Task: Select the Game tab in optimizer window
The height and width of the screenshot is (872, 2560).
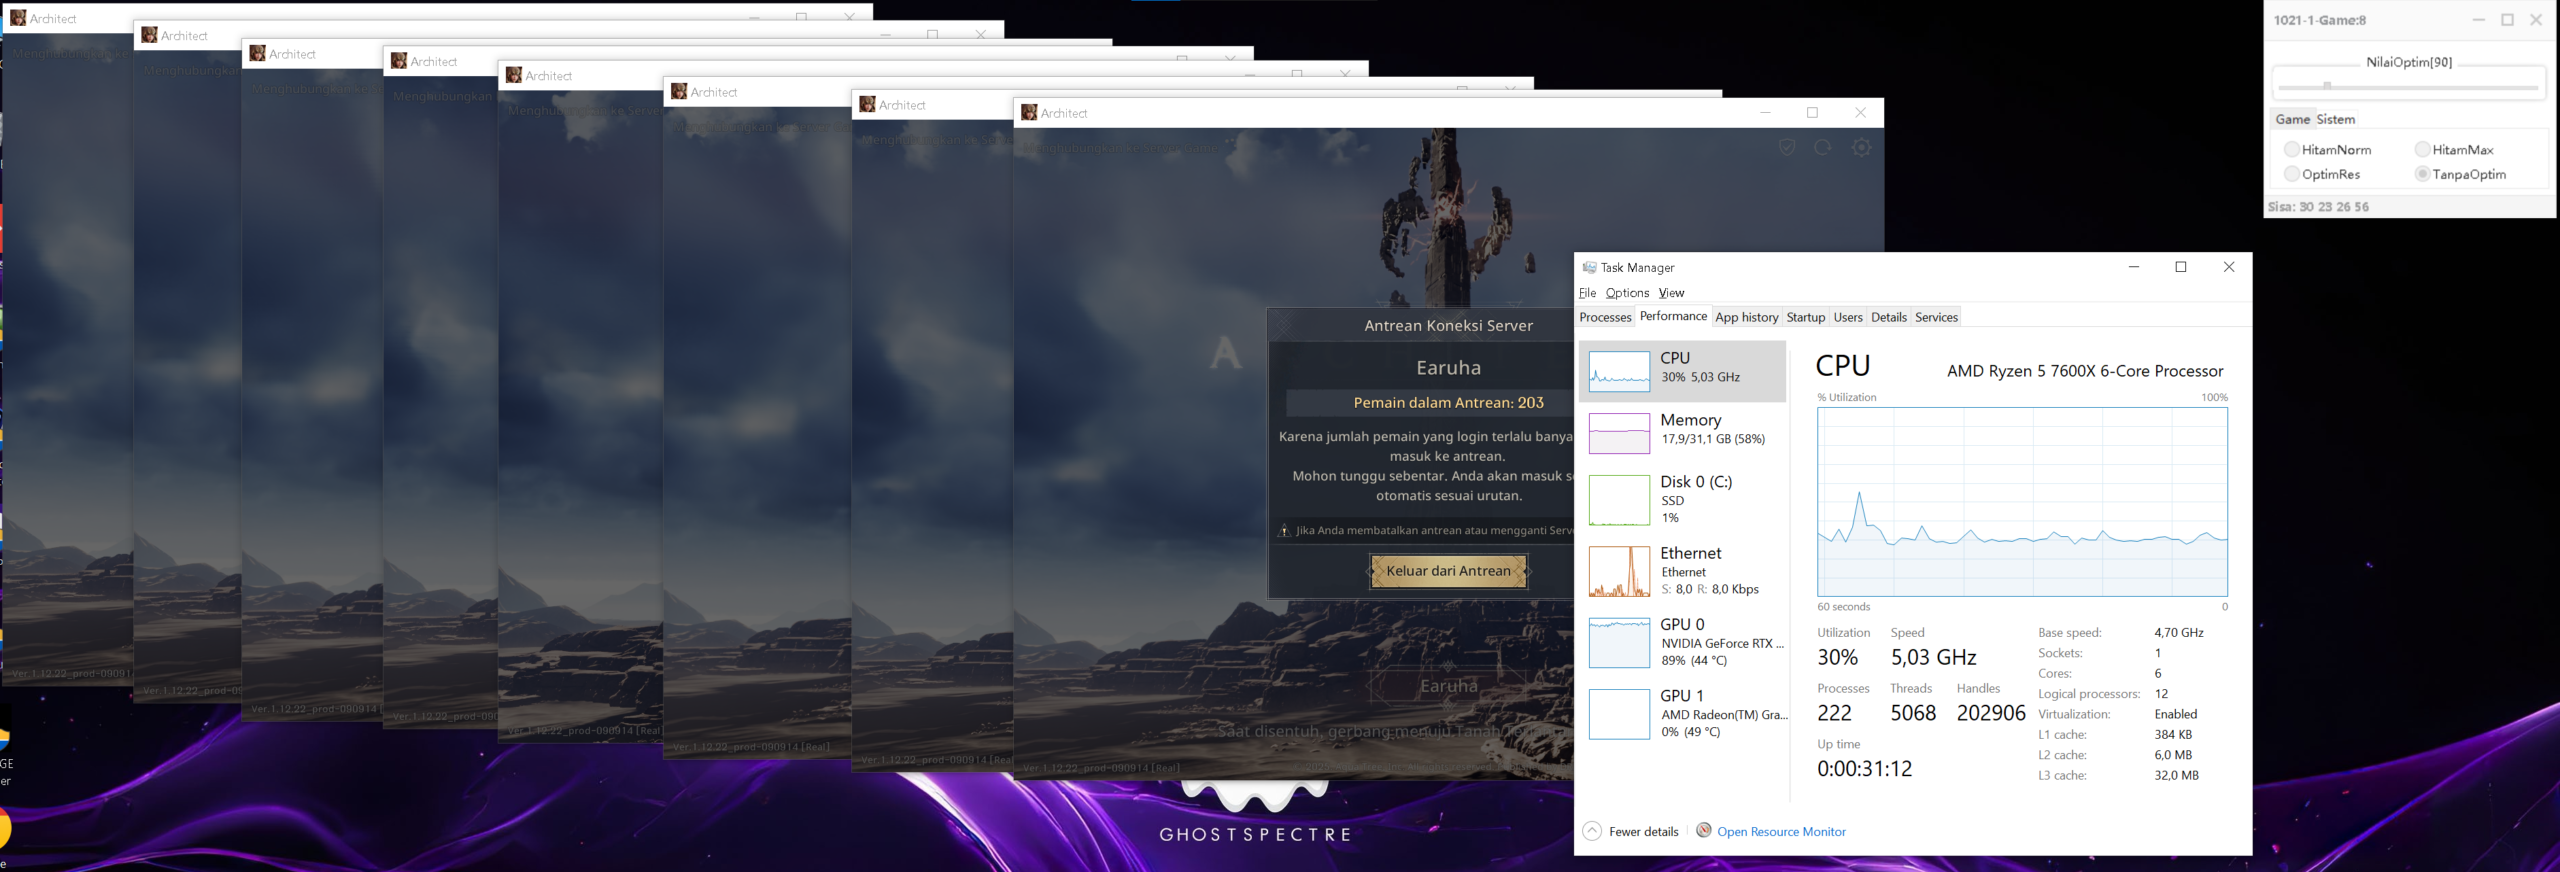Action: click(x=2292, y=119)
